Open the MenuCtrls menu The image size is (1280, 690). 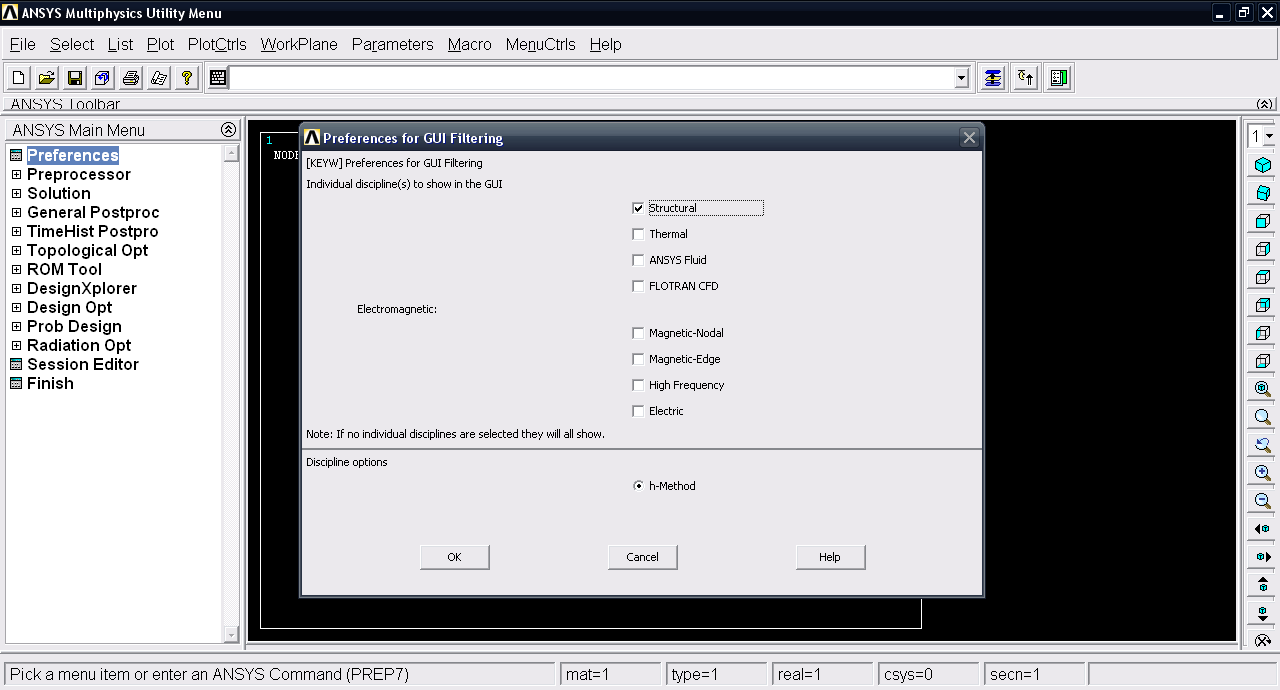tap(541, 44)
